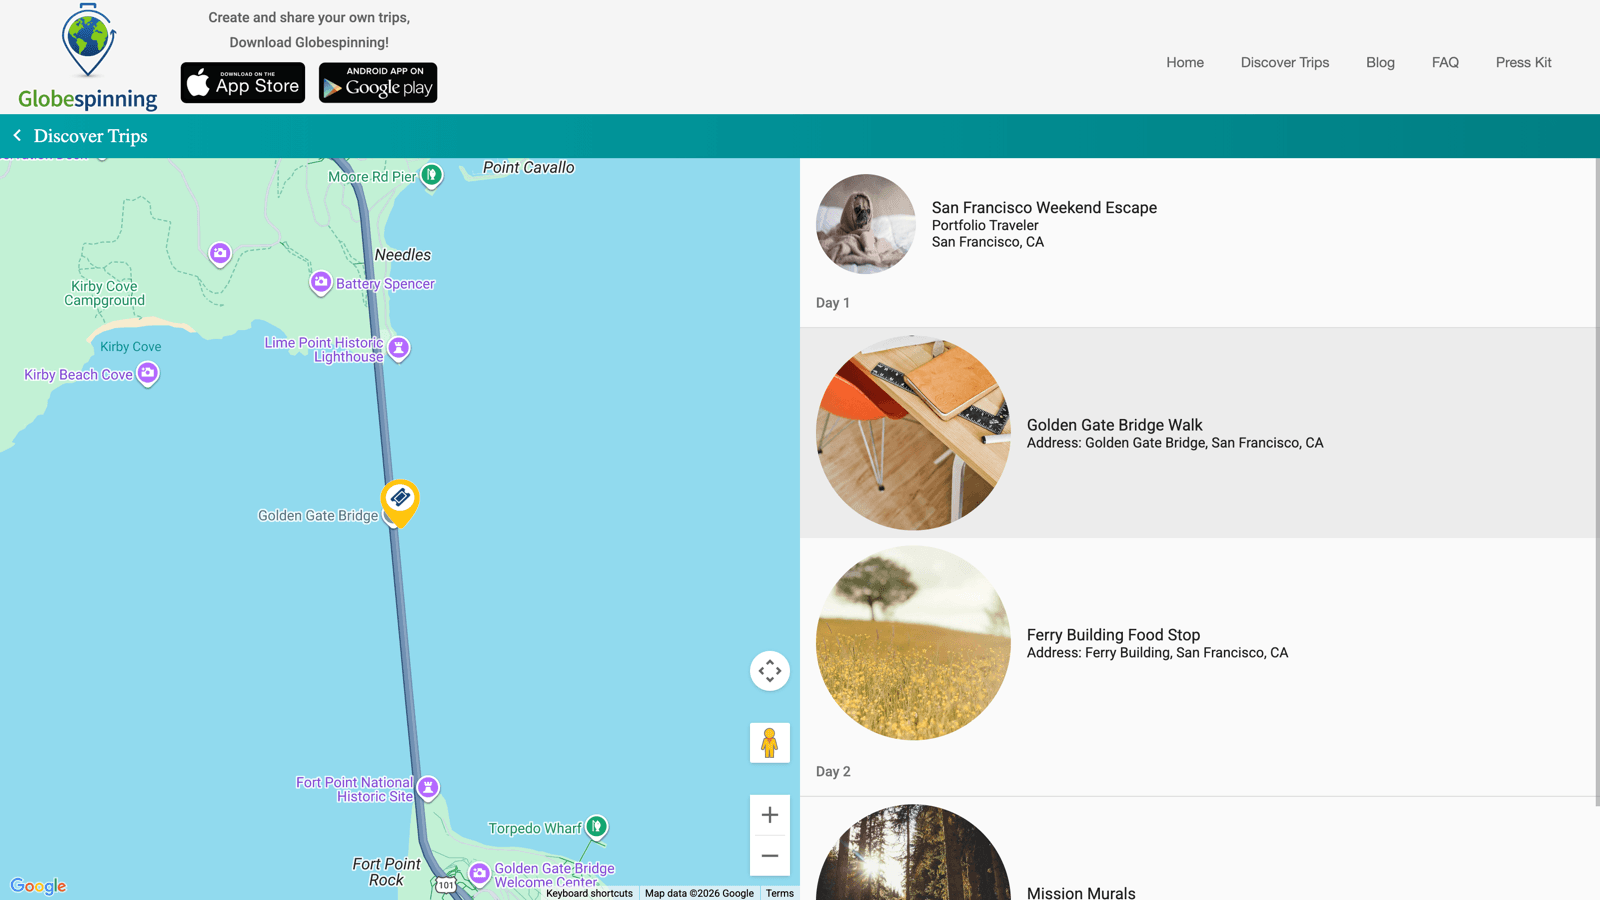Go to the FAQ section
Image resolution: width=1600 pixels, height=900 pixels.
point(1445,62)
